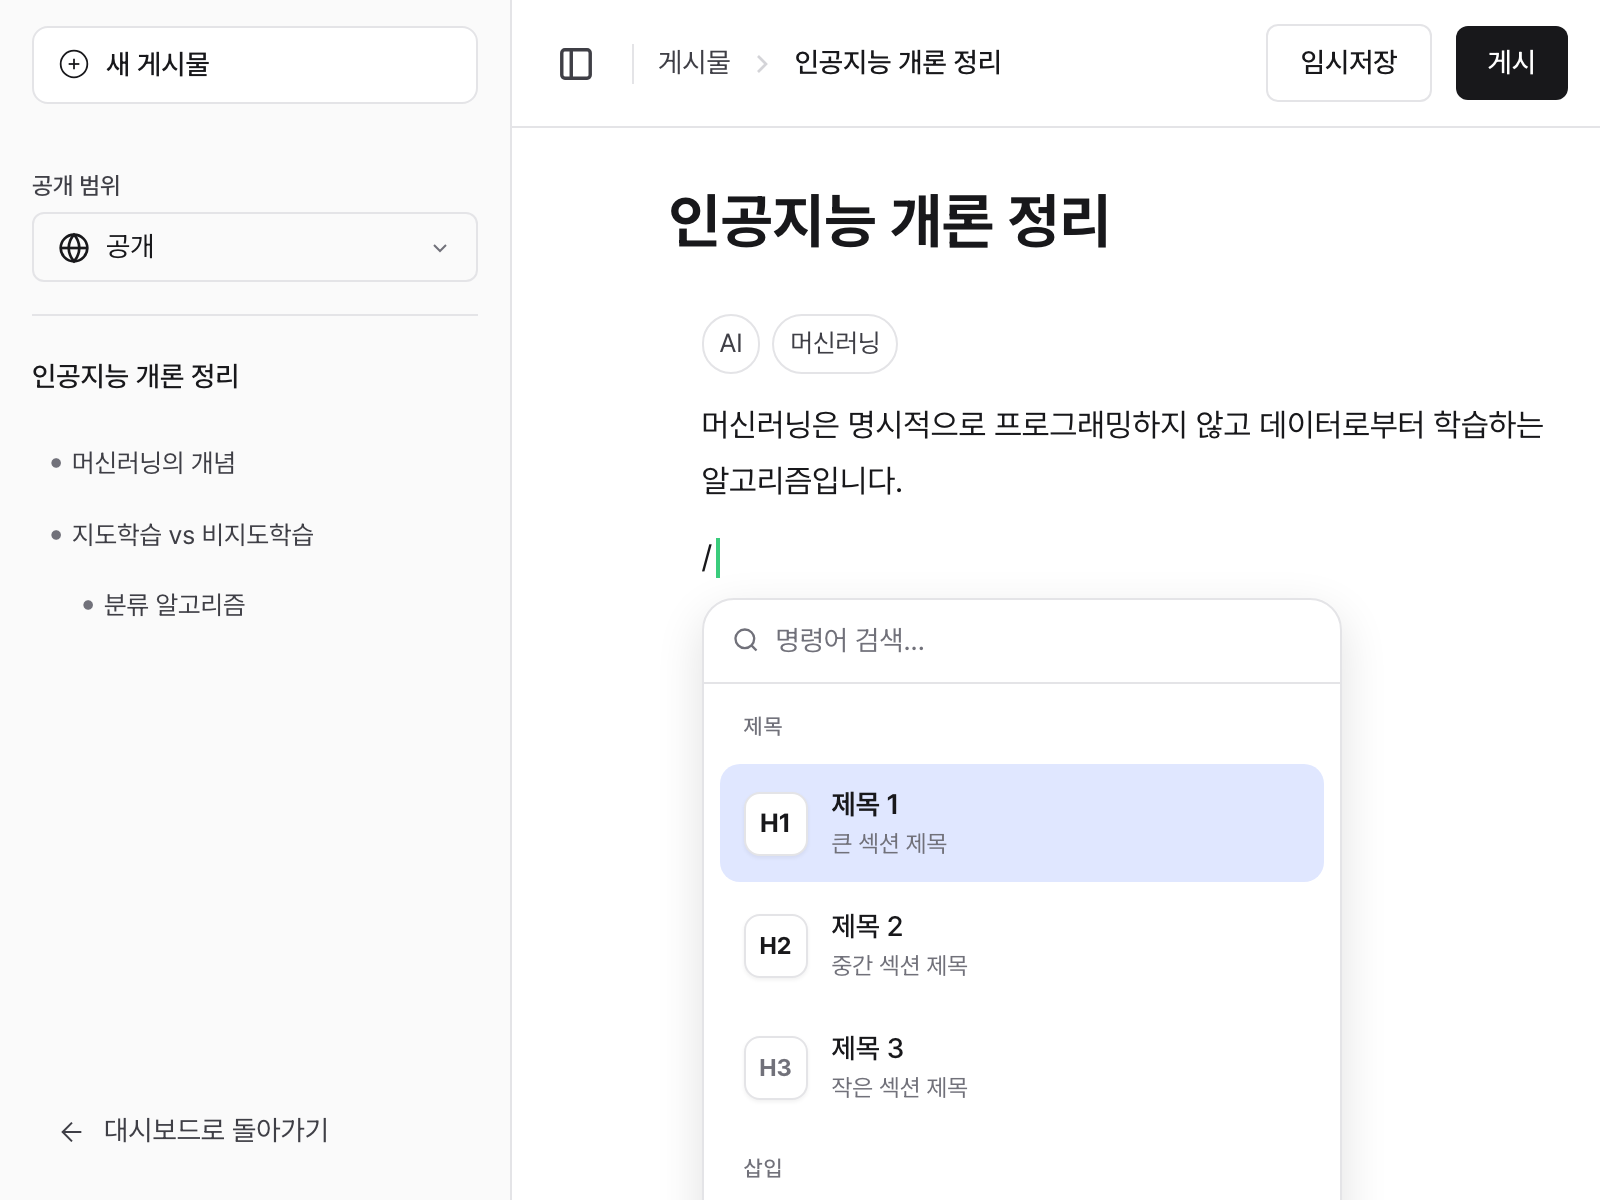The width and height of the screenshot is (1600, 1200).
Task: Click the globe icon in visibility selector
Action: [74, 247]
